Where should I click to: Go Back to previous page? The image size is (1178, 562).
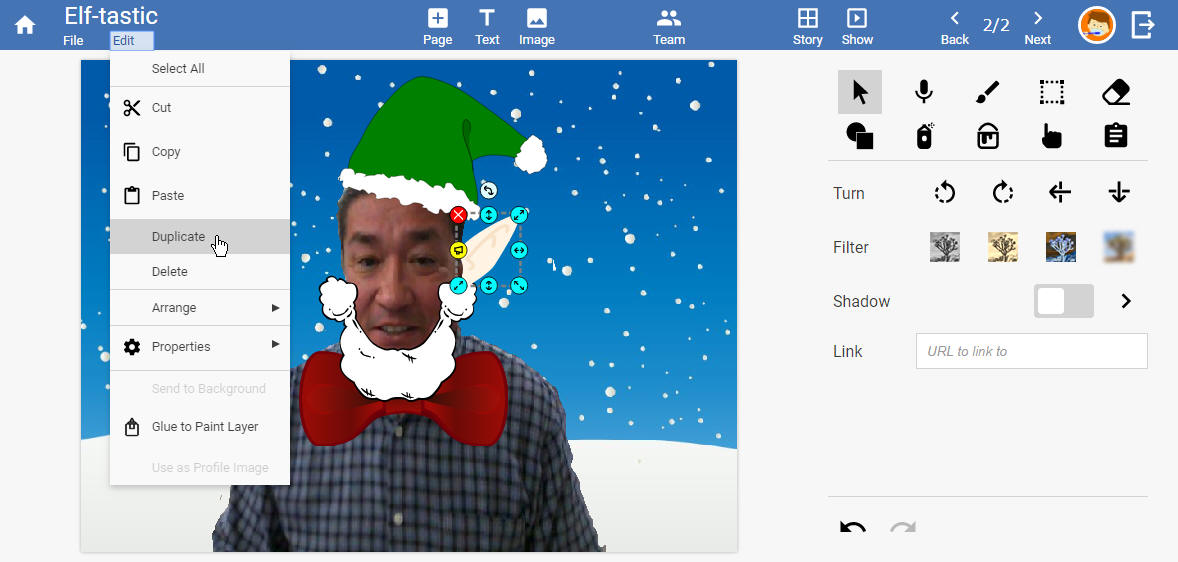(x=955, y=27)
